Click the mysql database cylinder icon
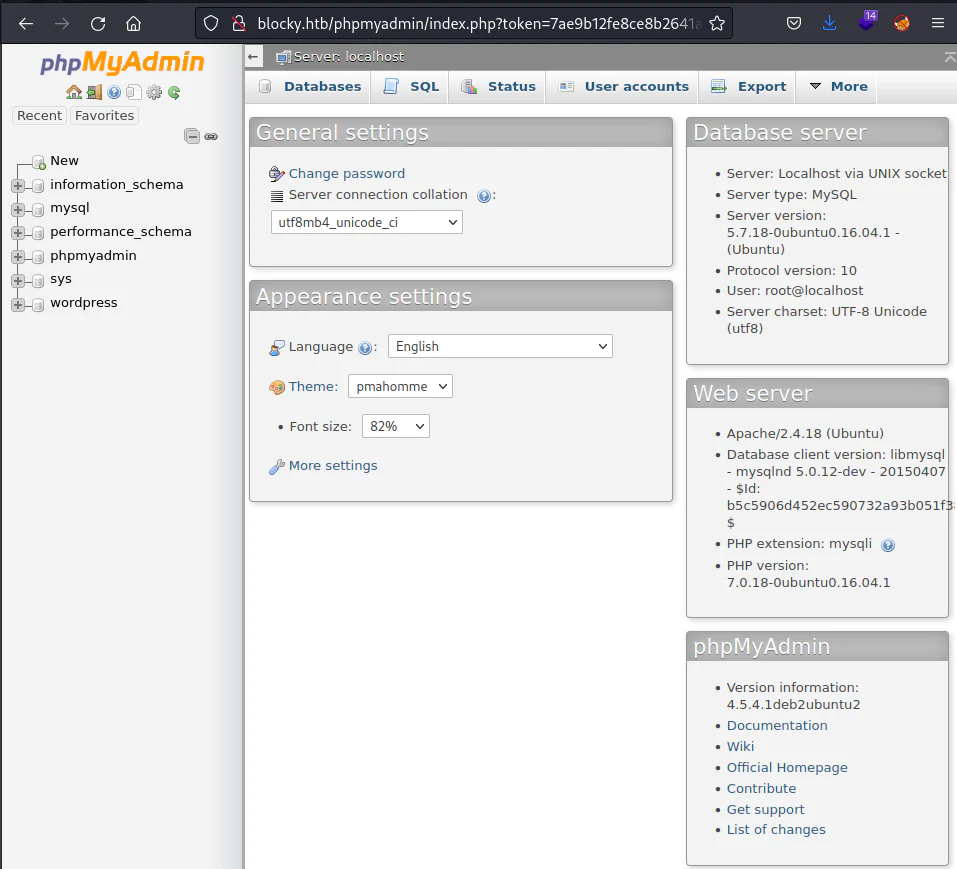957x869 pixels. 38,210
